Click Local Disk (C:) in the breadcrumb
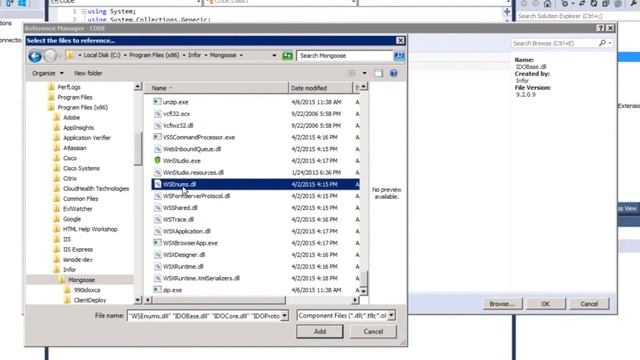This screenshot has width=640, height=360. pos(102,55)
